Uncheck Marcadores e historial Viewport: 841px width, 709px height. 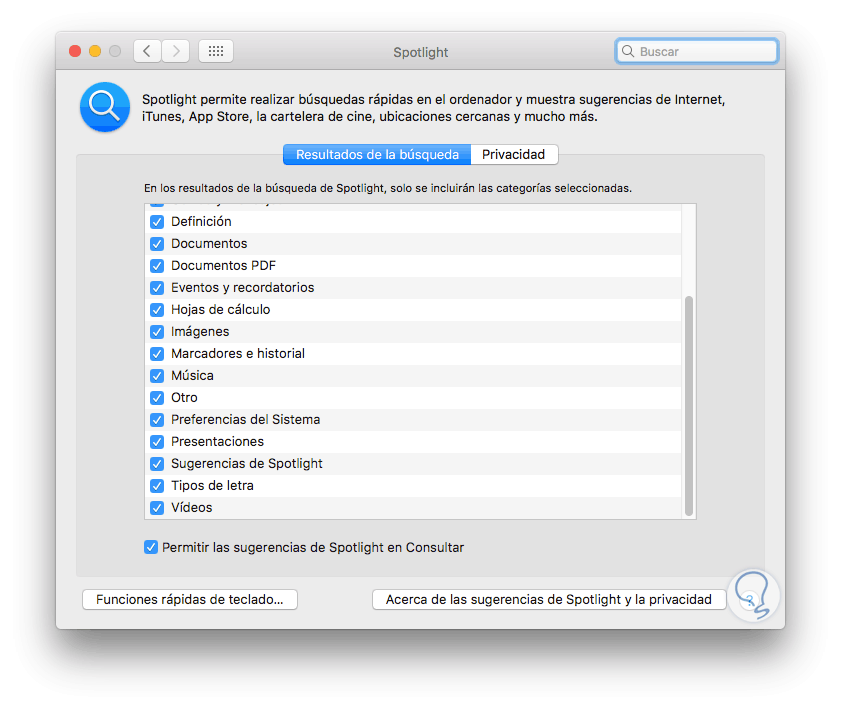tap(157, 353)
